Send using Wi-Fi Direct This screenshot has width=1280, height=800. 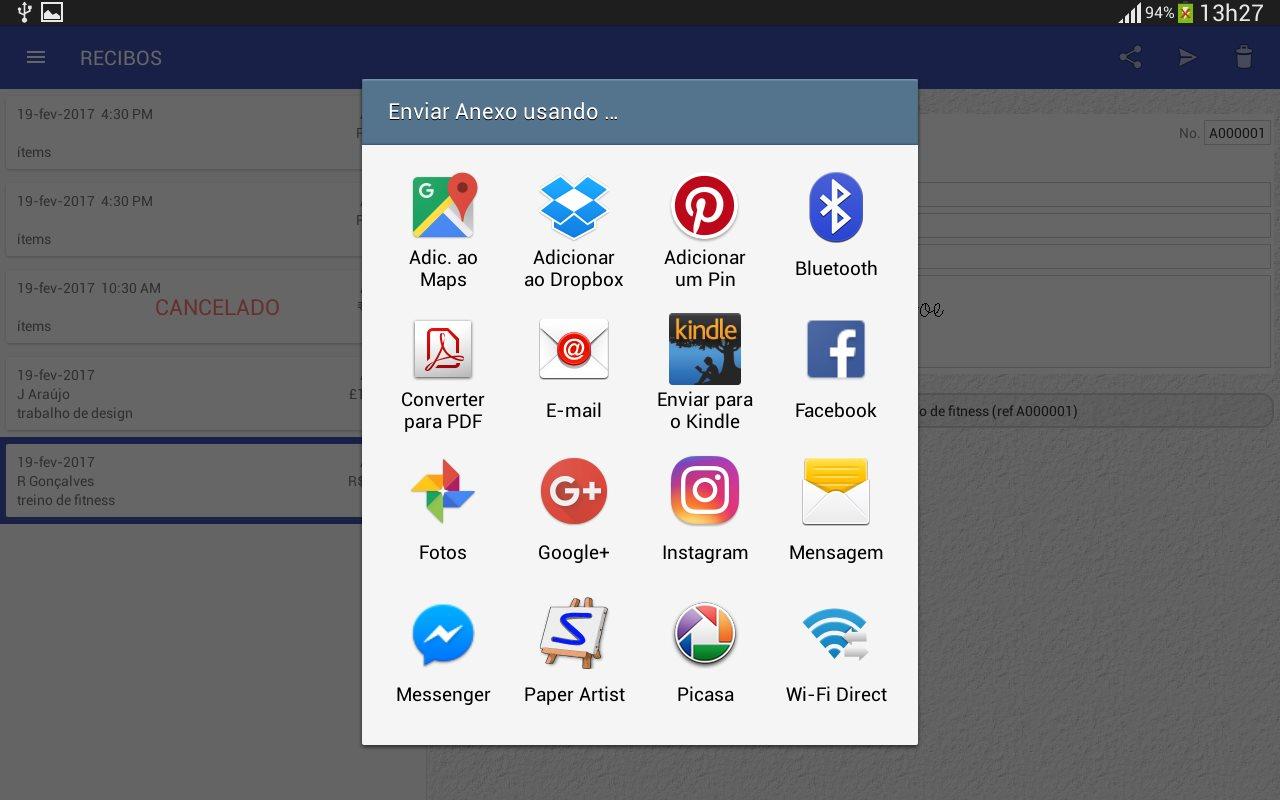tap(836, 634)
